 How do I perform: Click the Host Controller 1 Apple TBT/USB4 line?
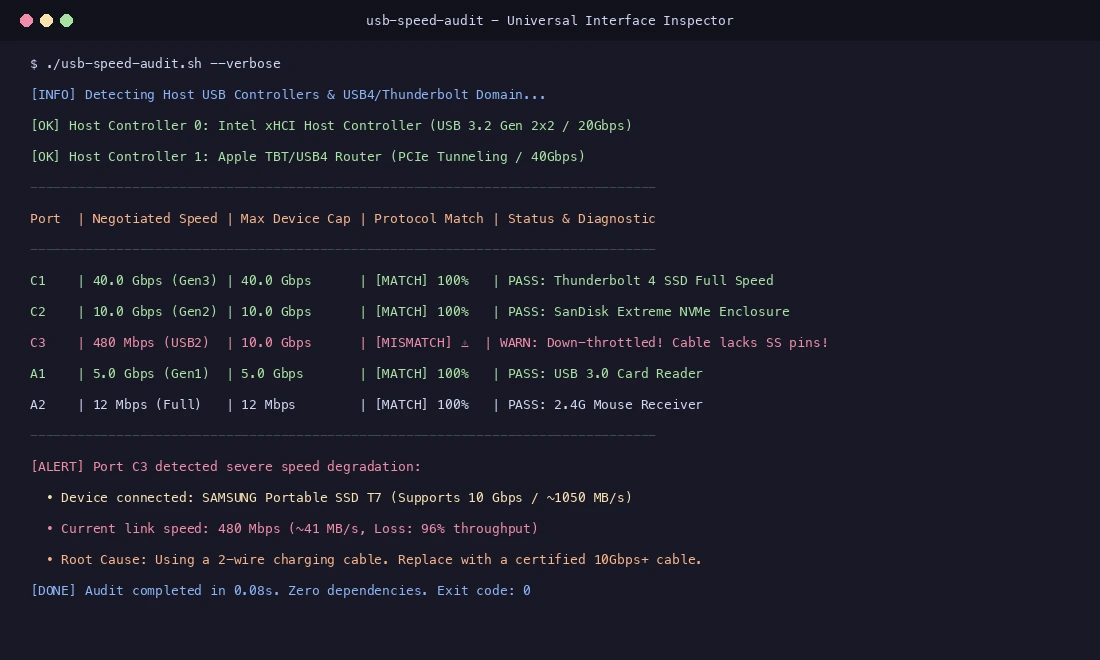pos(307,156)
